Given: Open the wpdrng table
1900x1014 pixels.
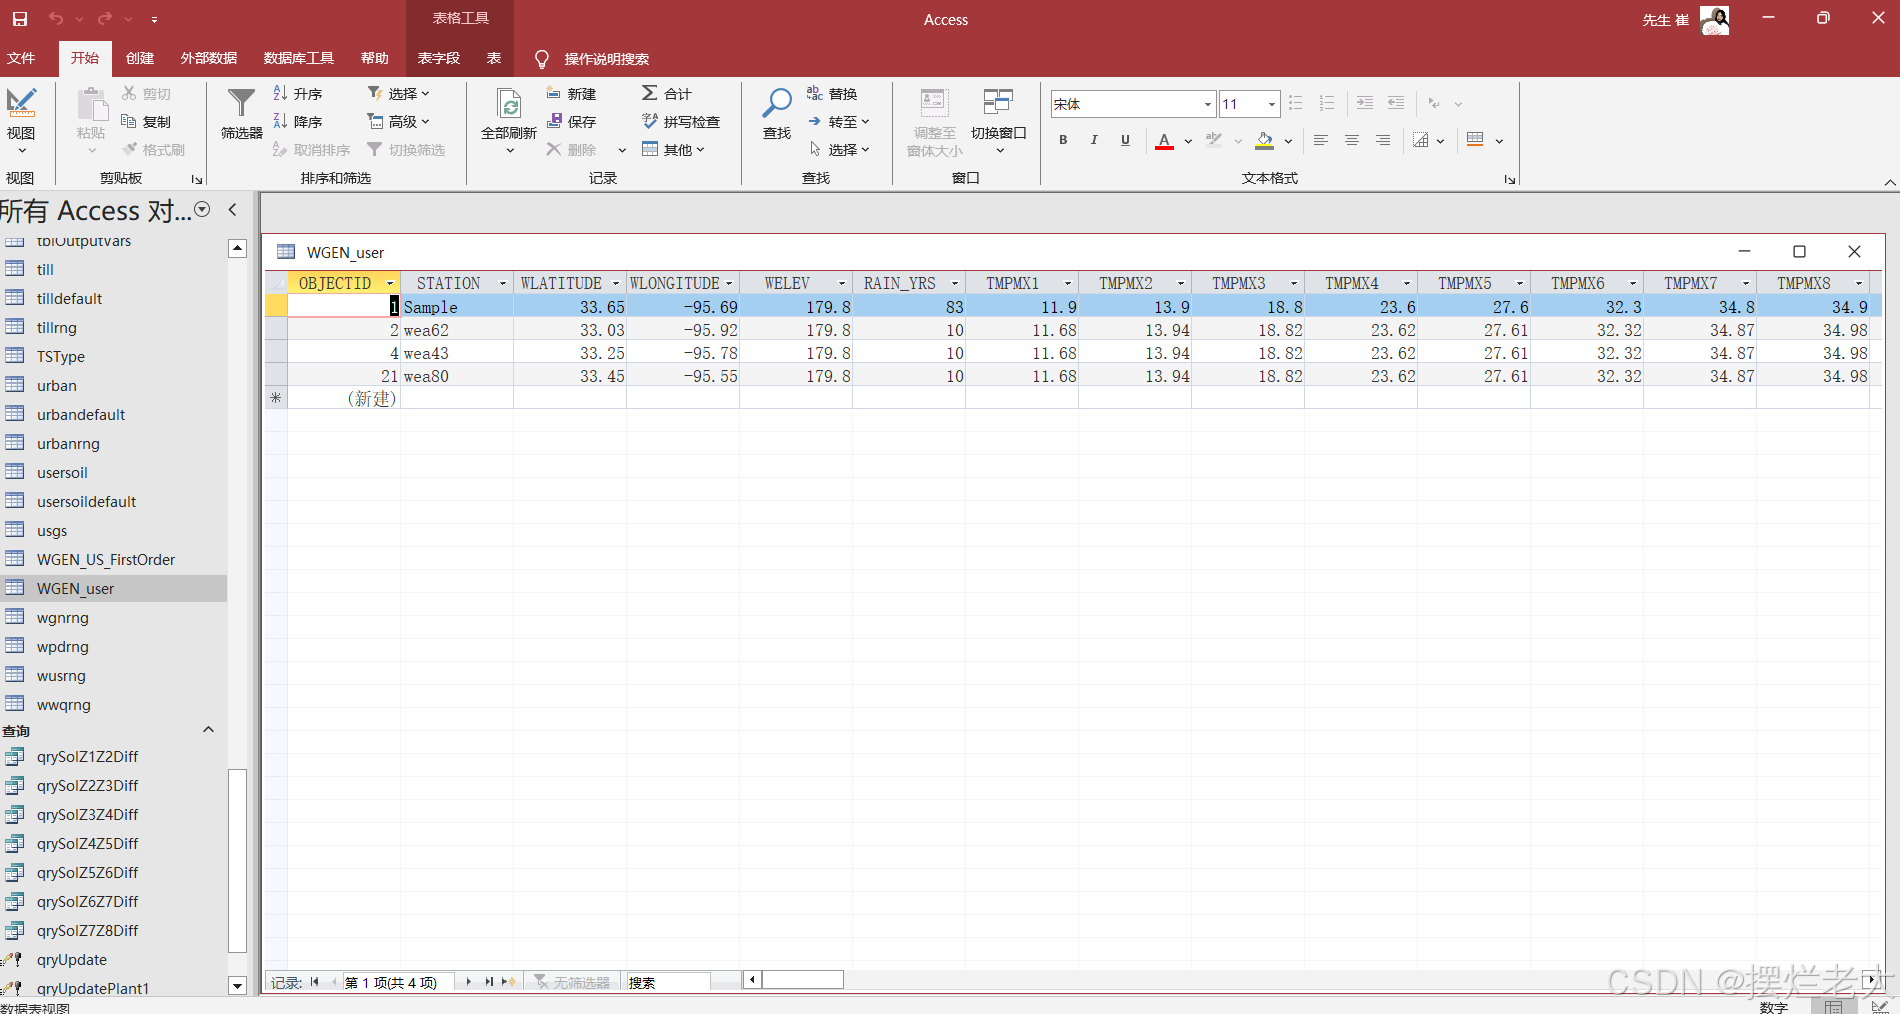Looking at the screenshot, I should coord(63,647).
